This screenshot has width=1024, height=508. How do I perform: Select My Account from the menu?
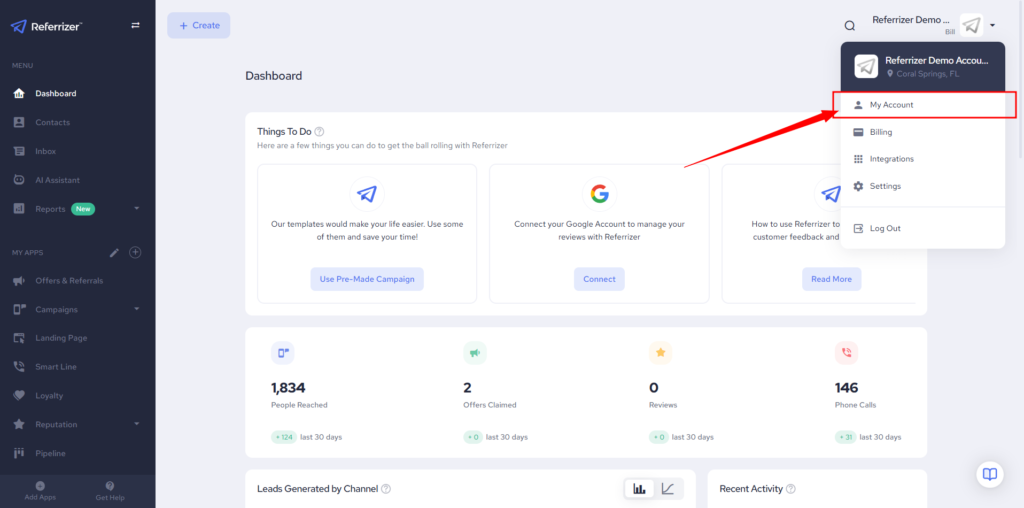(x=891, y=105)
